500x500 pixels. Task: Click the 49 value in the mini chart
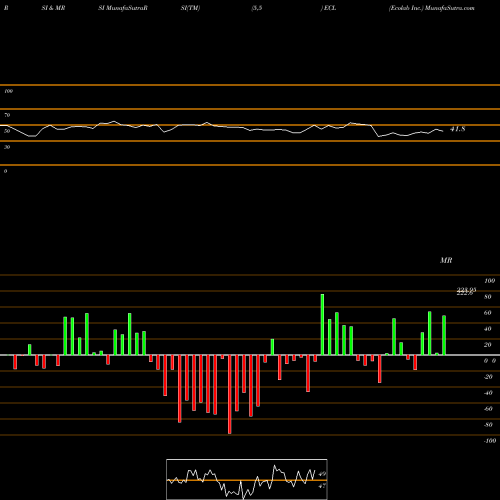(x=322, y=474)
